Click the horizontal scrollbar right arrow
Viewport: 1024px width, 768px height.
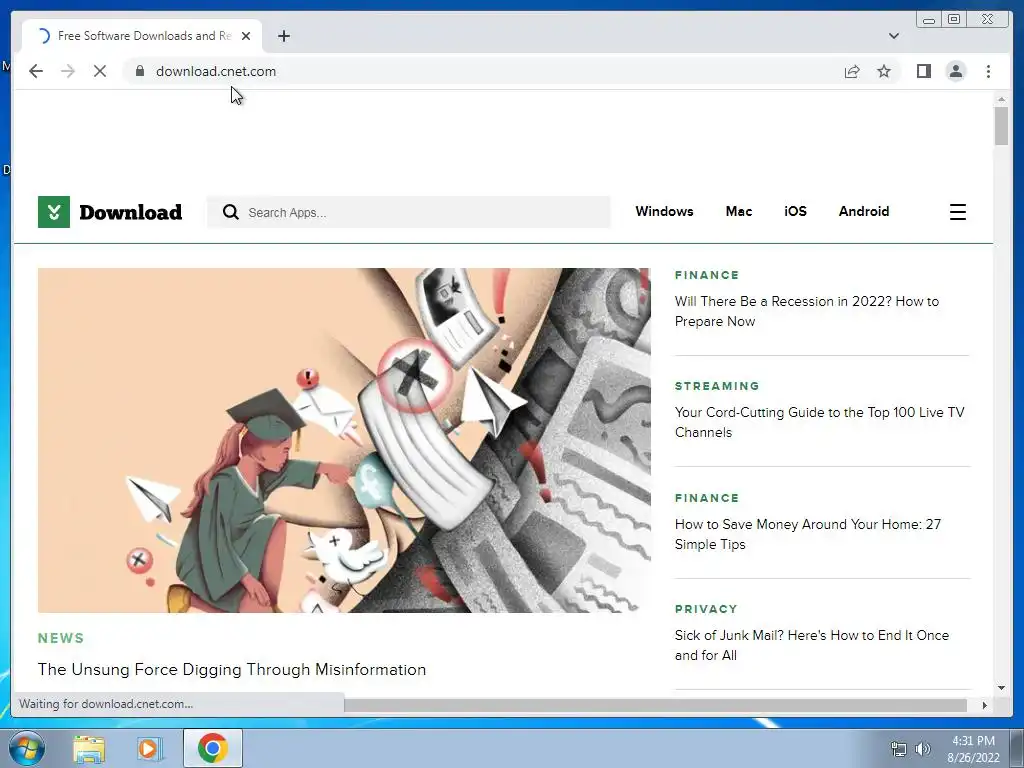985,705
